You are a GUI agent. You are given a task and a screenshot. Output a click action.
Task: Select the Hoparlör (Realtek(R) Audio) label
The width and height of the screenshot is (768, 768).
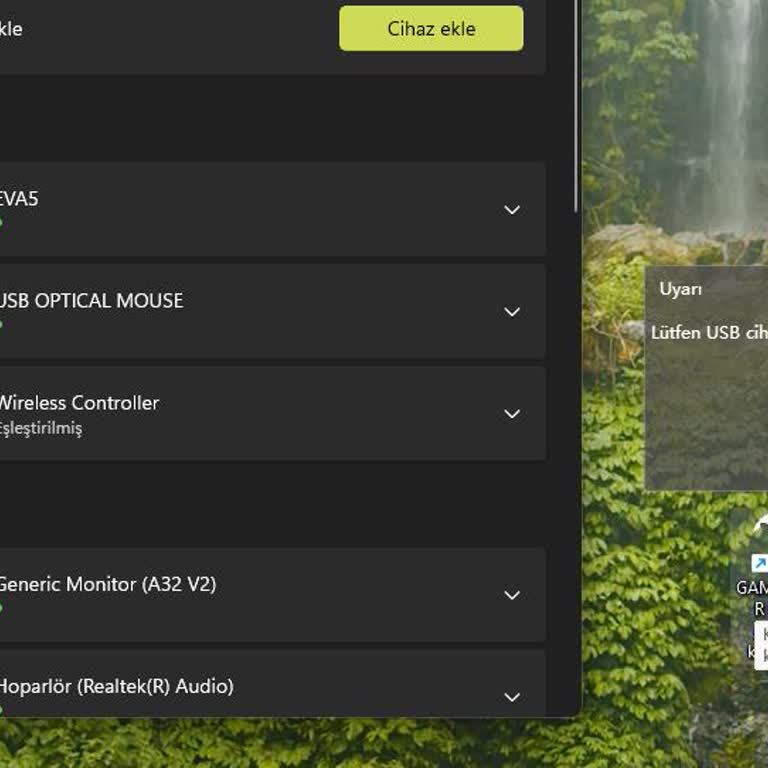point(115,686)
